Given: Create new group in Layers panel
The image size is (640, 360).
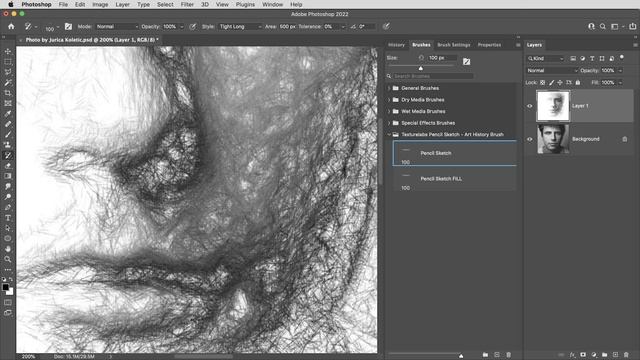Looking at the screenshot, I should [x=604, y=355].
